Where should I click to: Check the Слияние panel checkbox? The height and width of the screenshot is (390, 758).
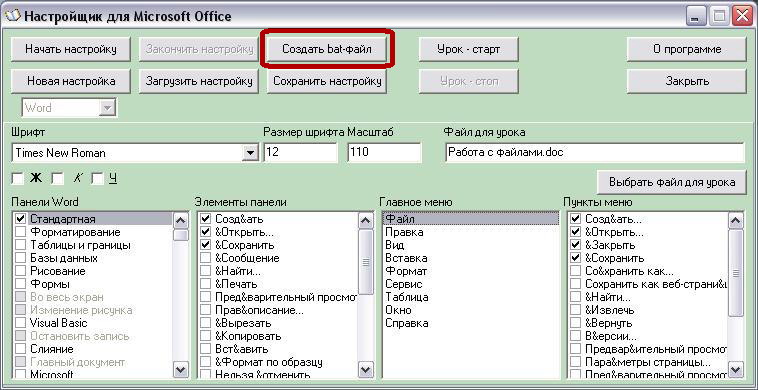(x=20, y=349)
